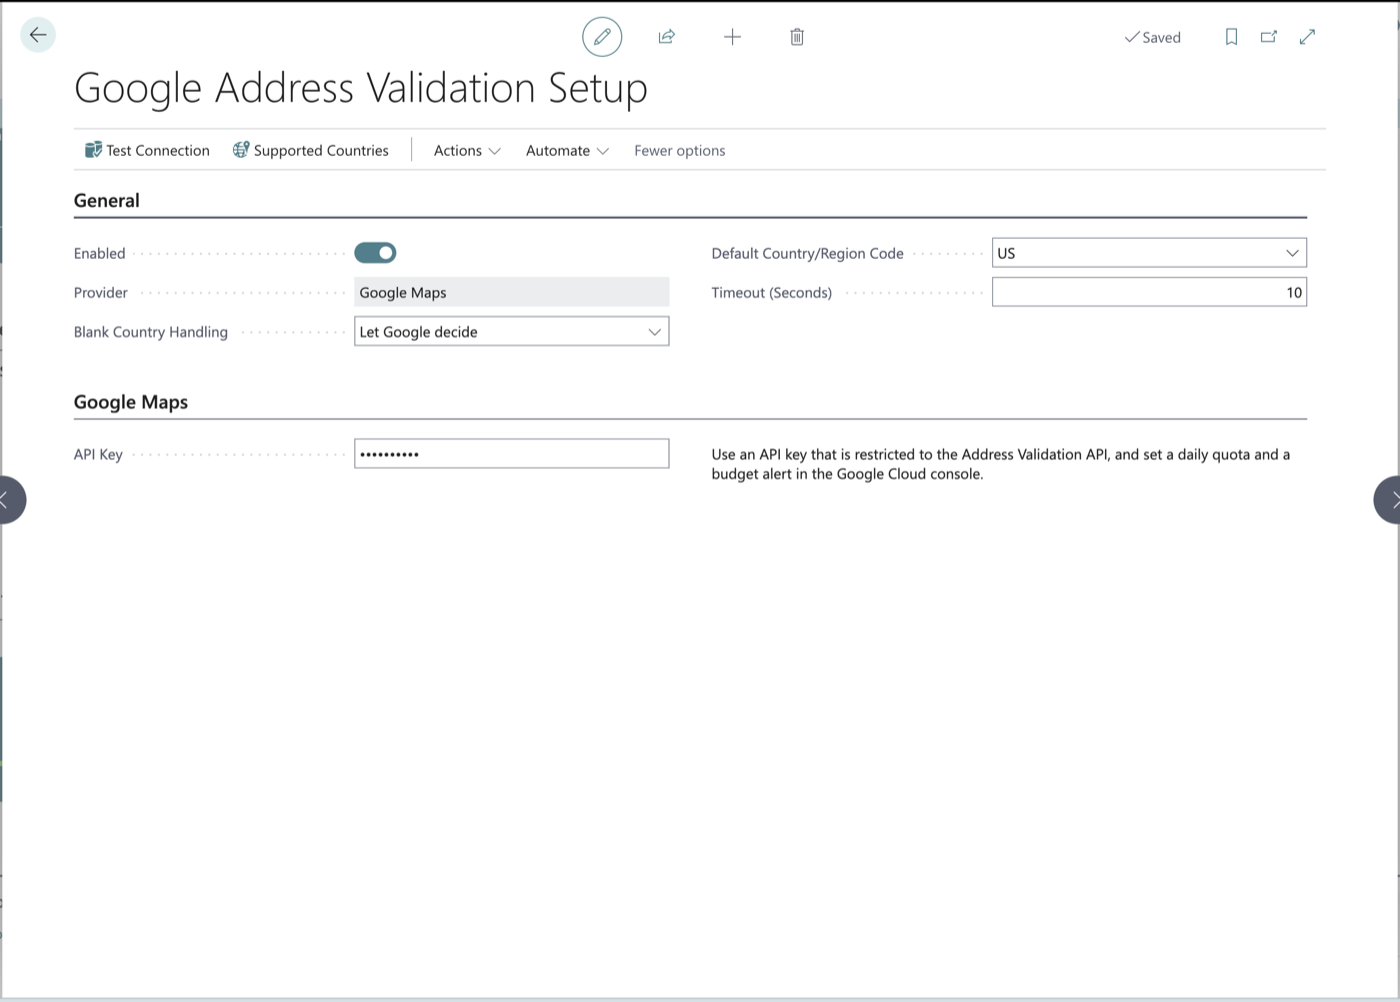Click the bookmark icon
This screenshot has height=1002, width=1400.
click(x=1231, y=37)
